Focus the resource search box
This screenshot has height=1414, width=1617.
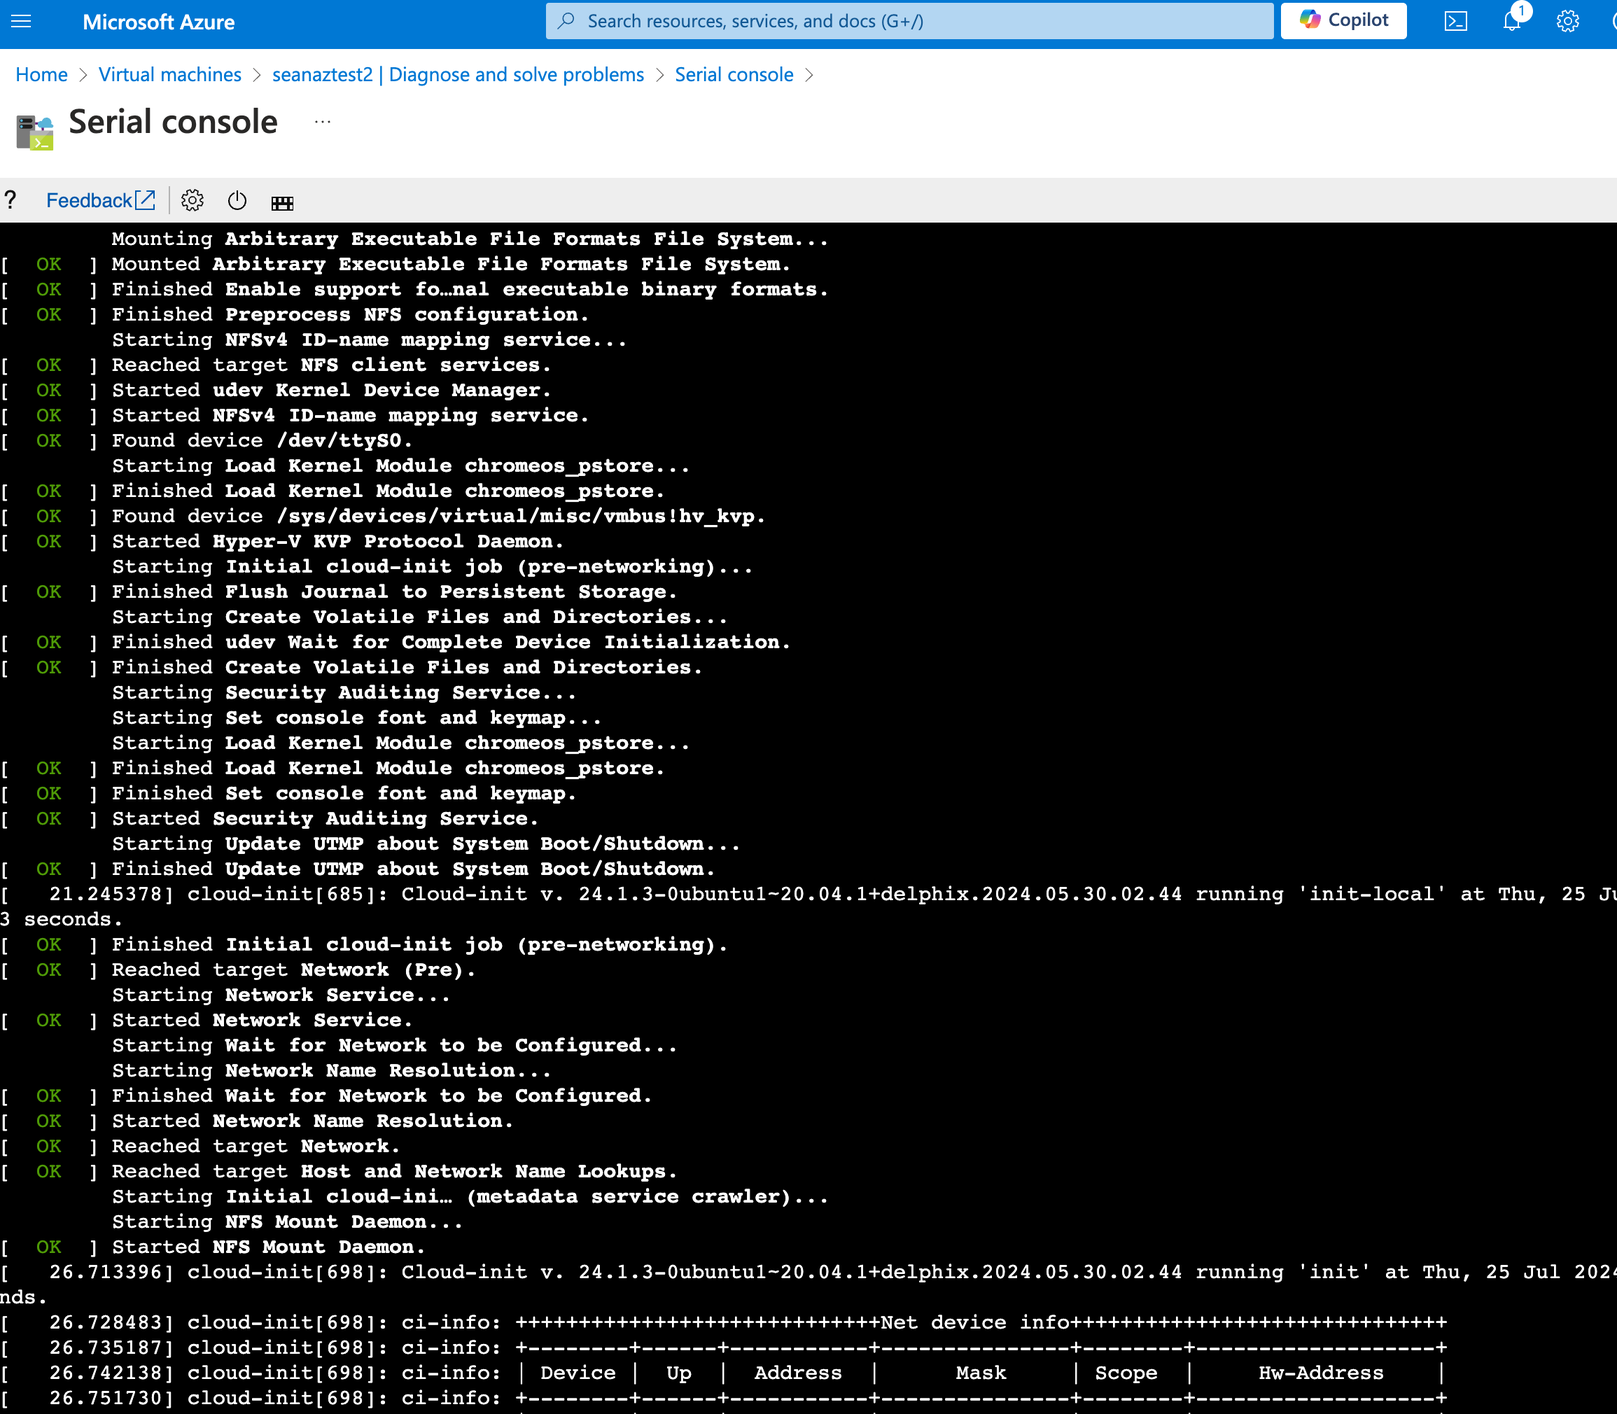[x=910, y=21]
